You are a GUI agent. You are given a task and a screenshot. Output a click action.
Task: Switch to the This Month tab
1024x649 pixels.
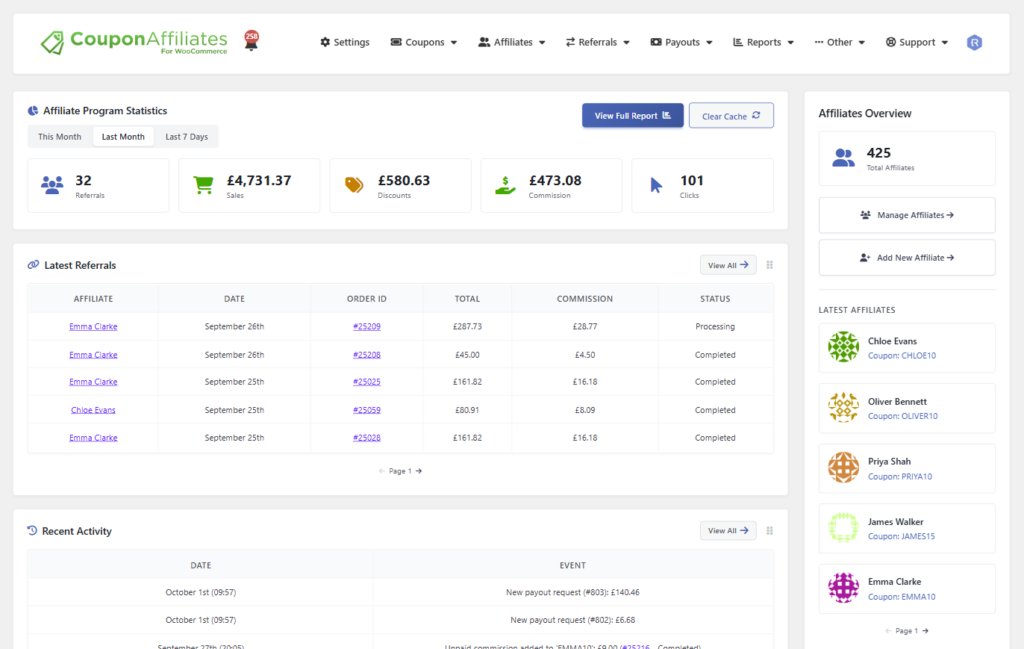(59, 136)
